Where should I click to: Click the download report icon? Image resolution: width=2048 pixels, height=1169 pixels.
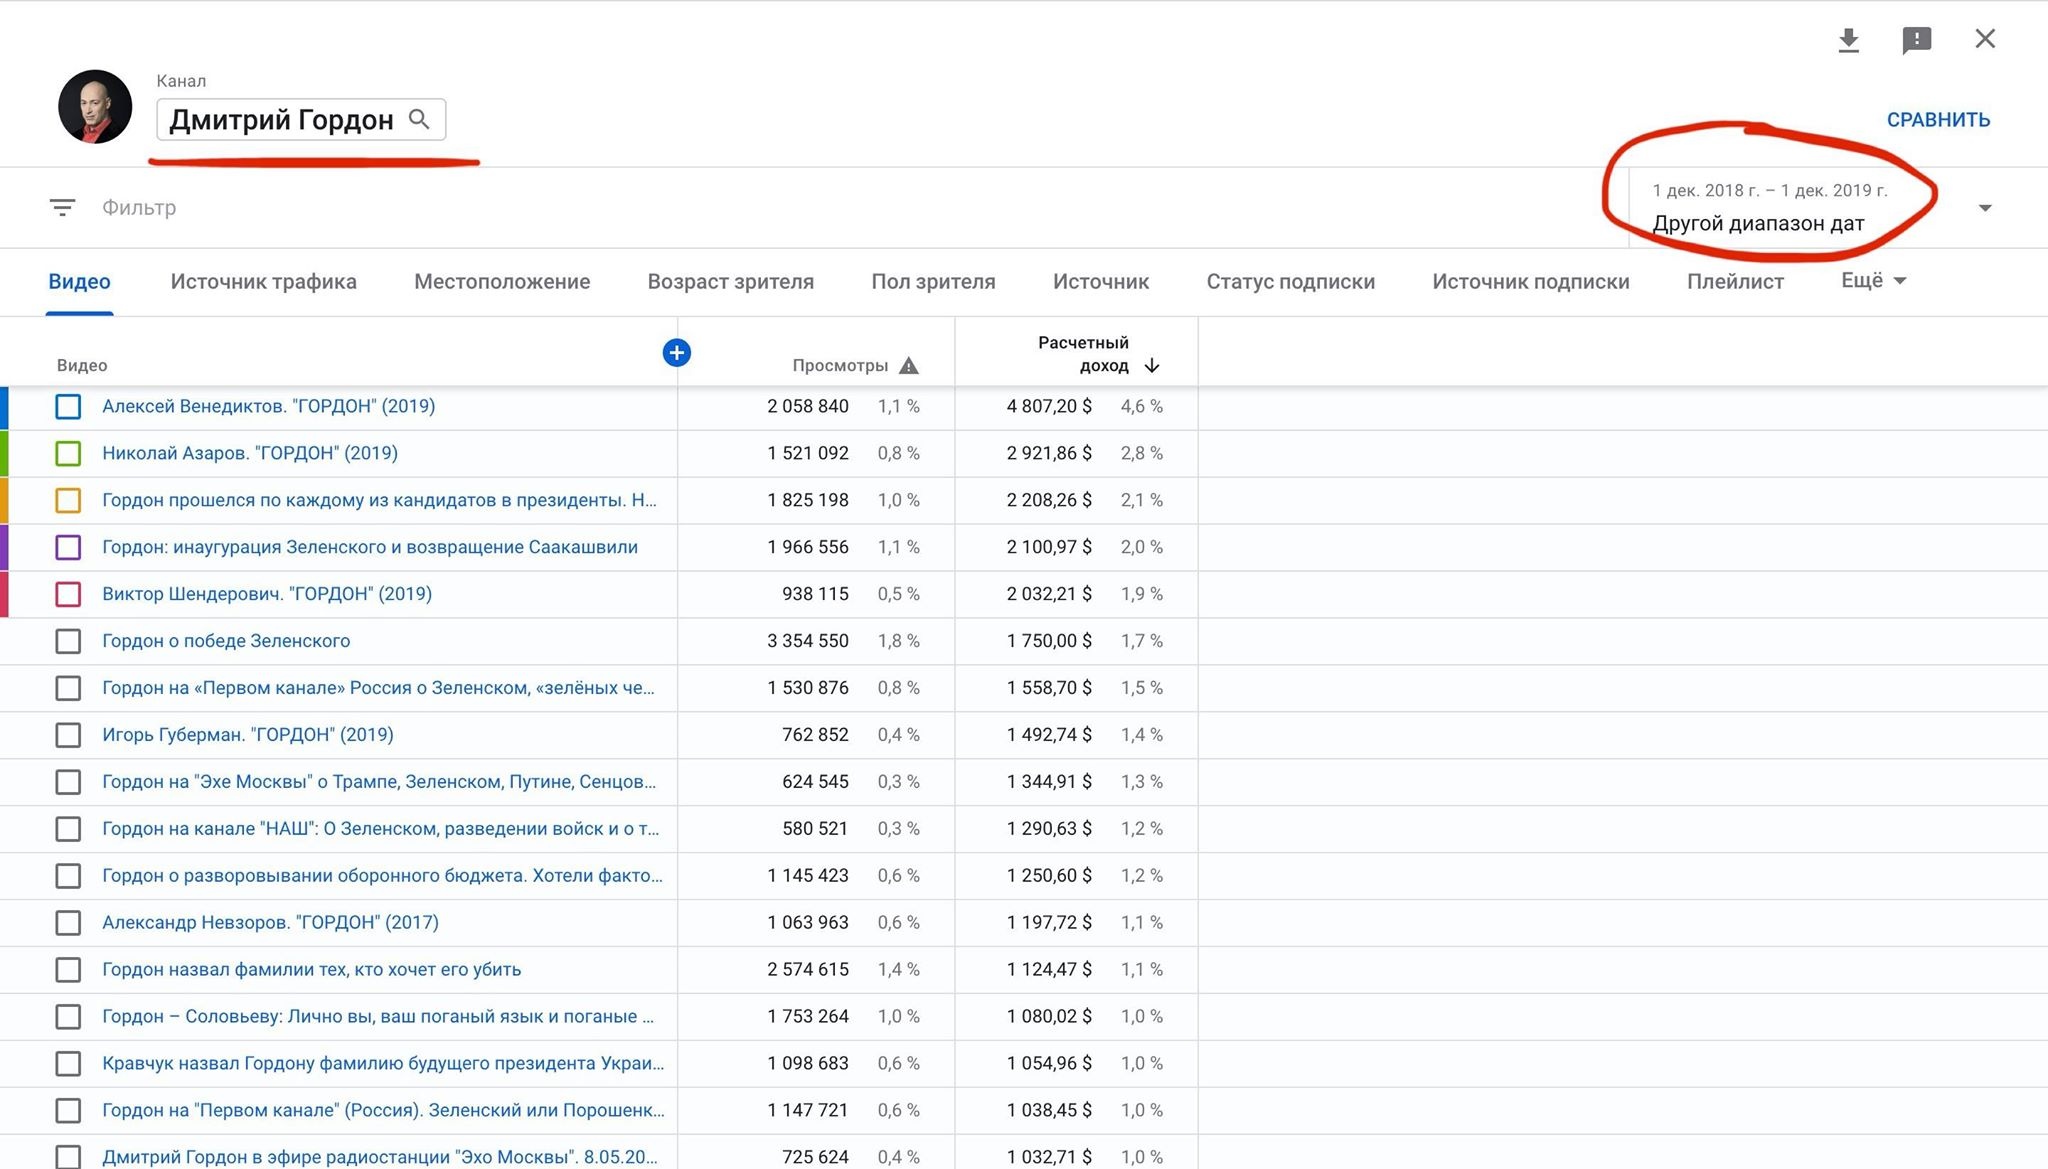[x=1848, y=40]
